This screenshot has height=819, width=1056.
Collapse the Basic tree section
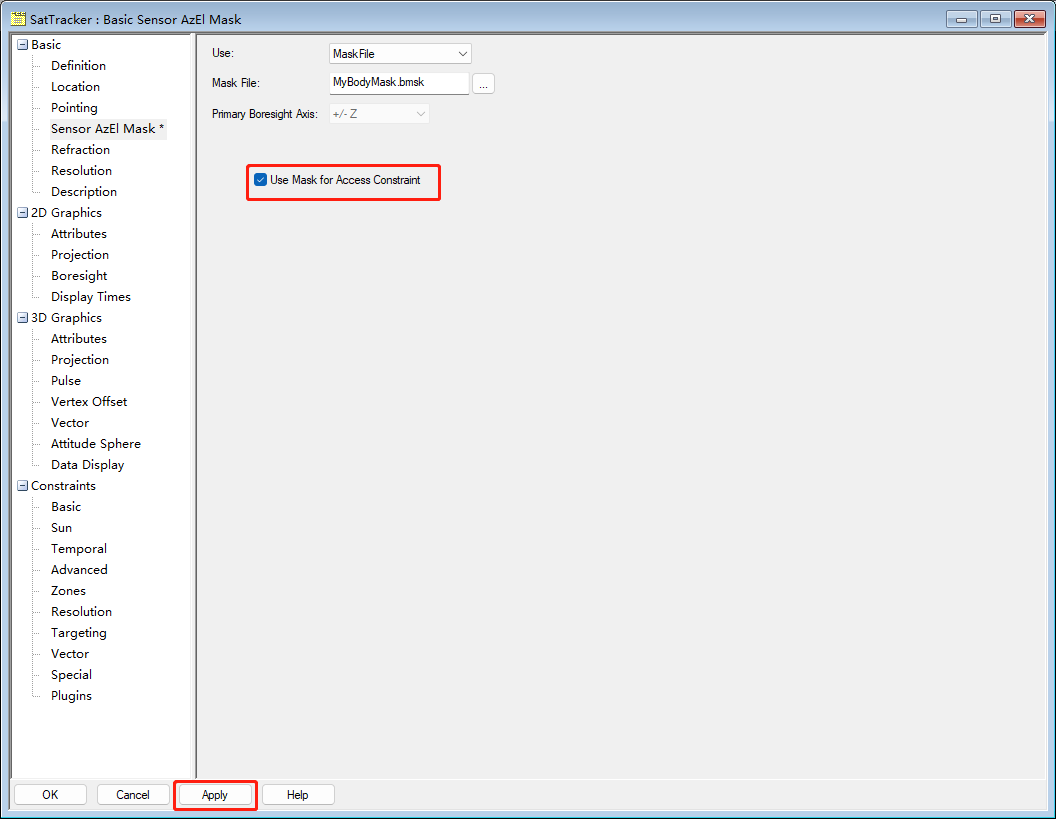(22, 45)
